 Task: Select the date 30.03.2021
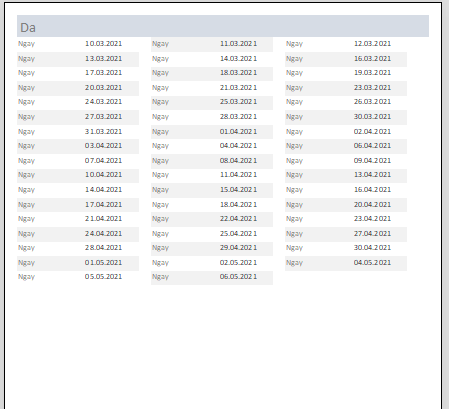(372, 117)
